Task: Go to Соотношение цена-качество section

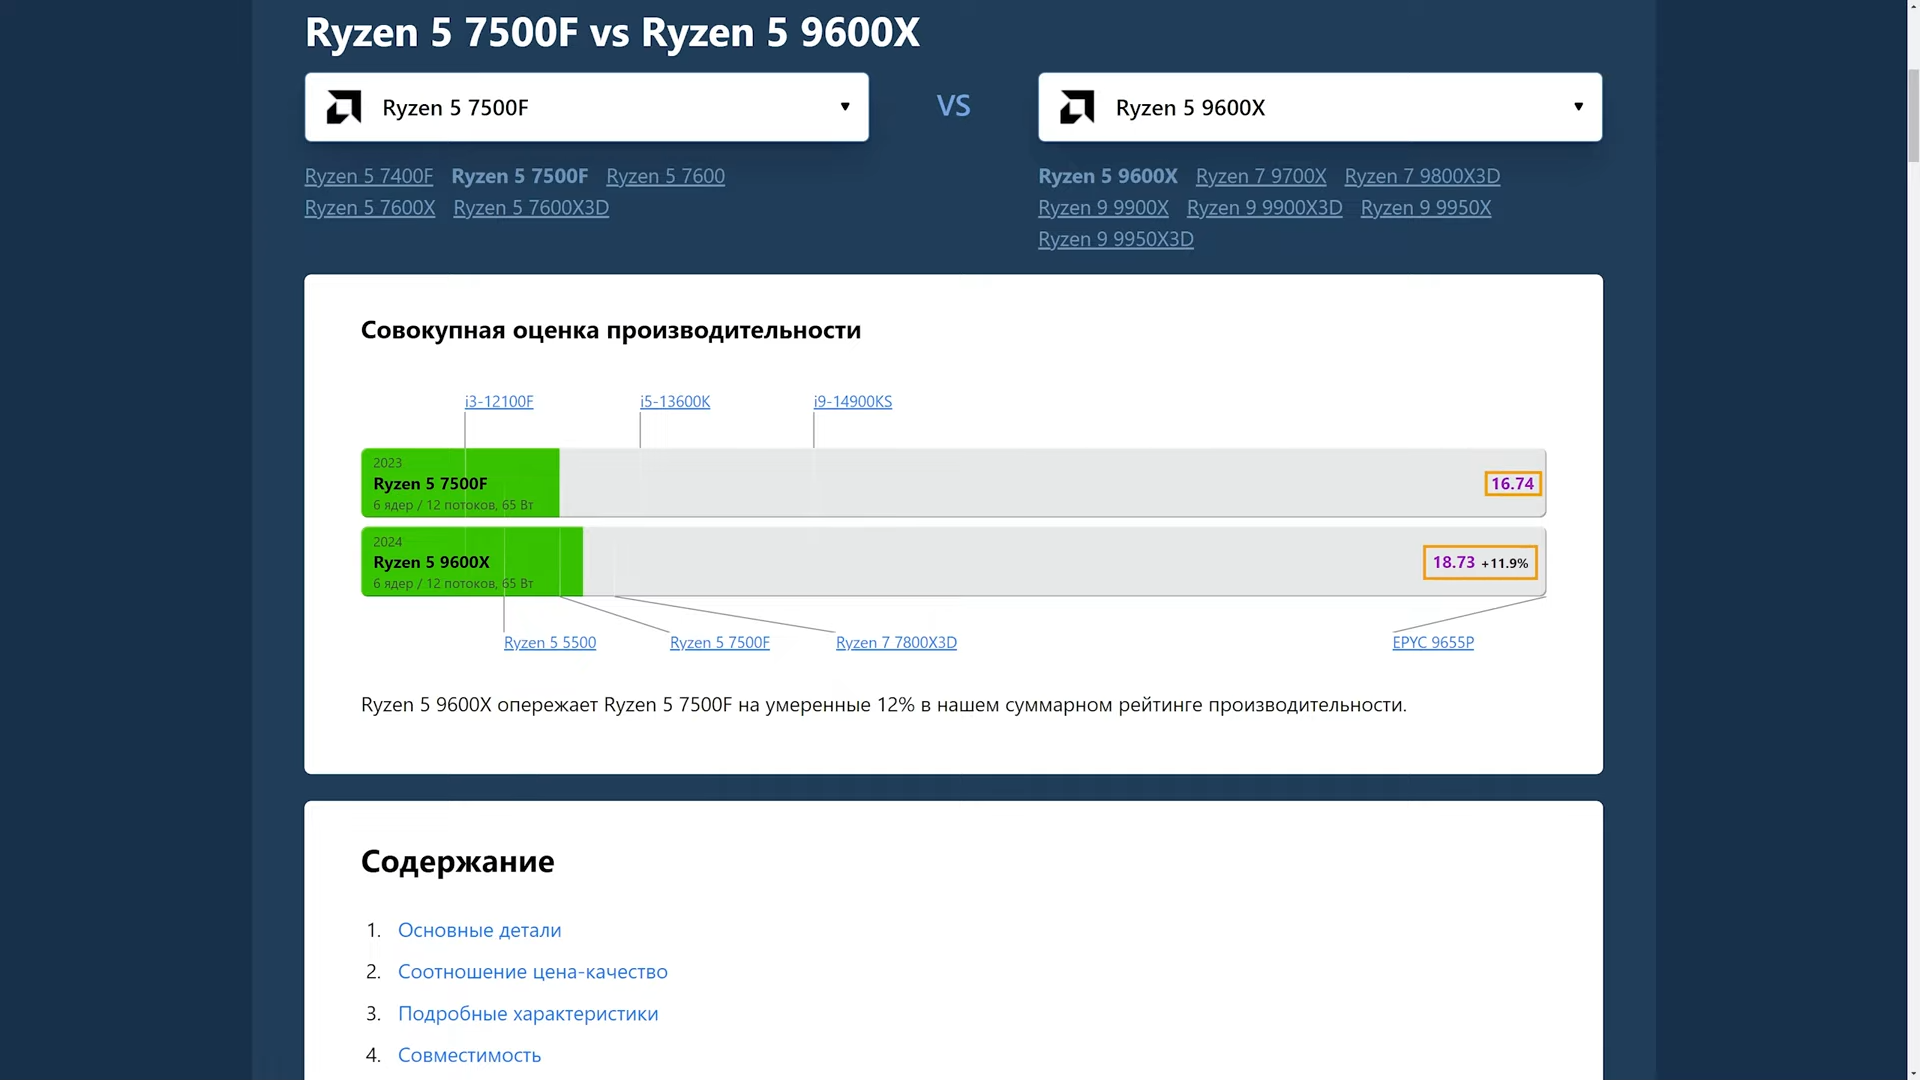Action: [x=532, y=972]
